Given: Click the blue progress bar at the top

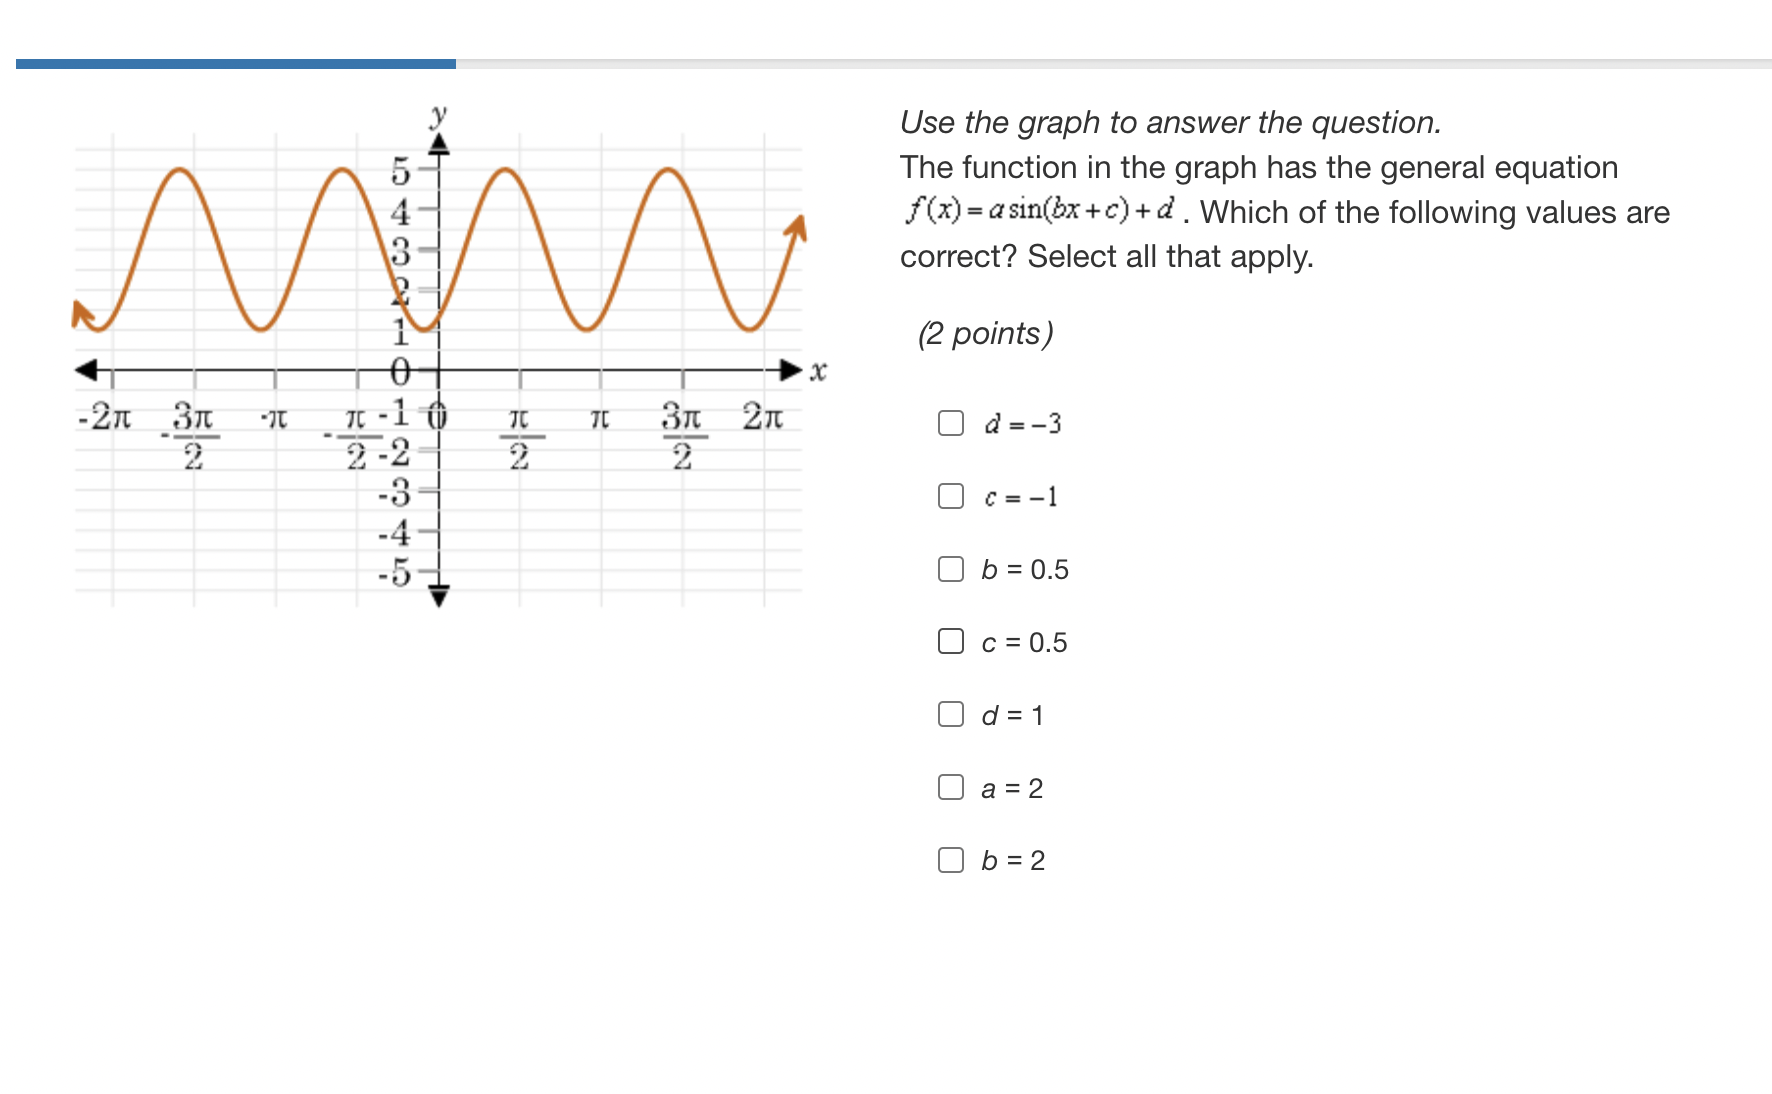Looking at the screenshot, I should click(x=230, y=63).
